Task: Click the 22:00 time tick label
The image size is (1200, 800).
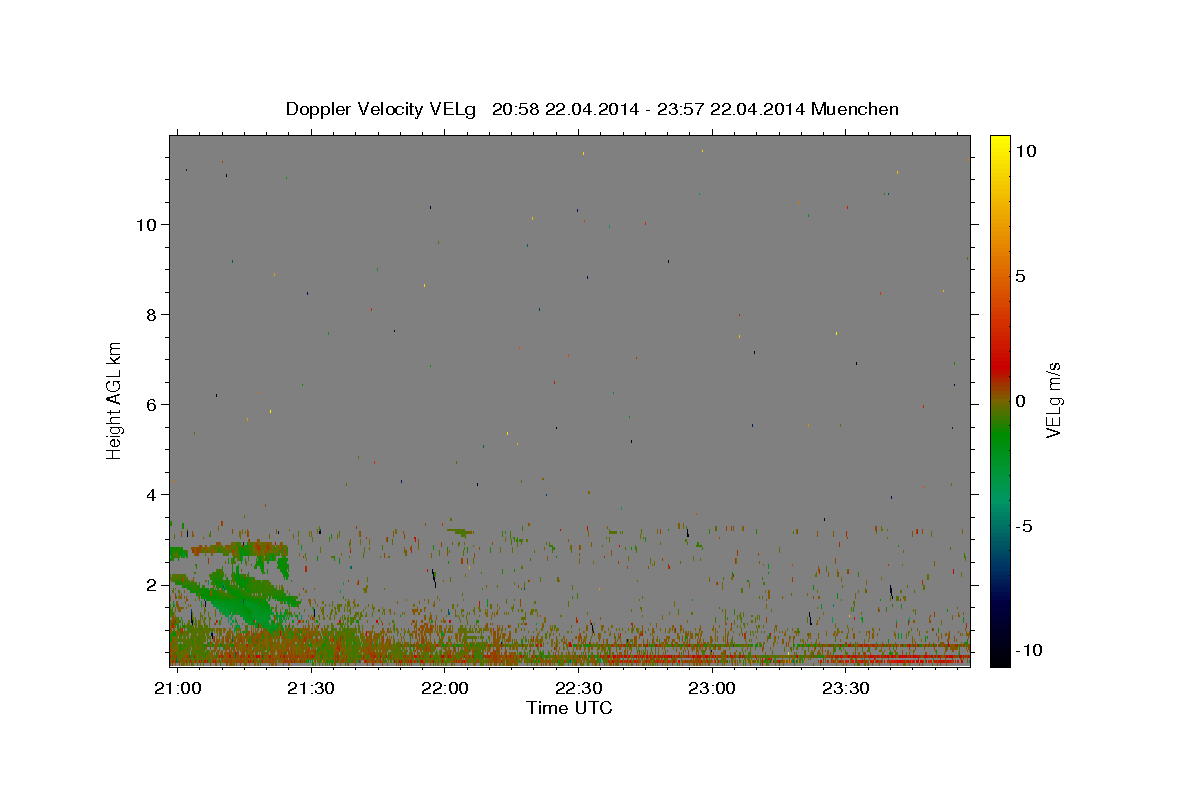Action: click(444, 689)
